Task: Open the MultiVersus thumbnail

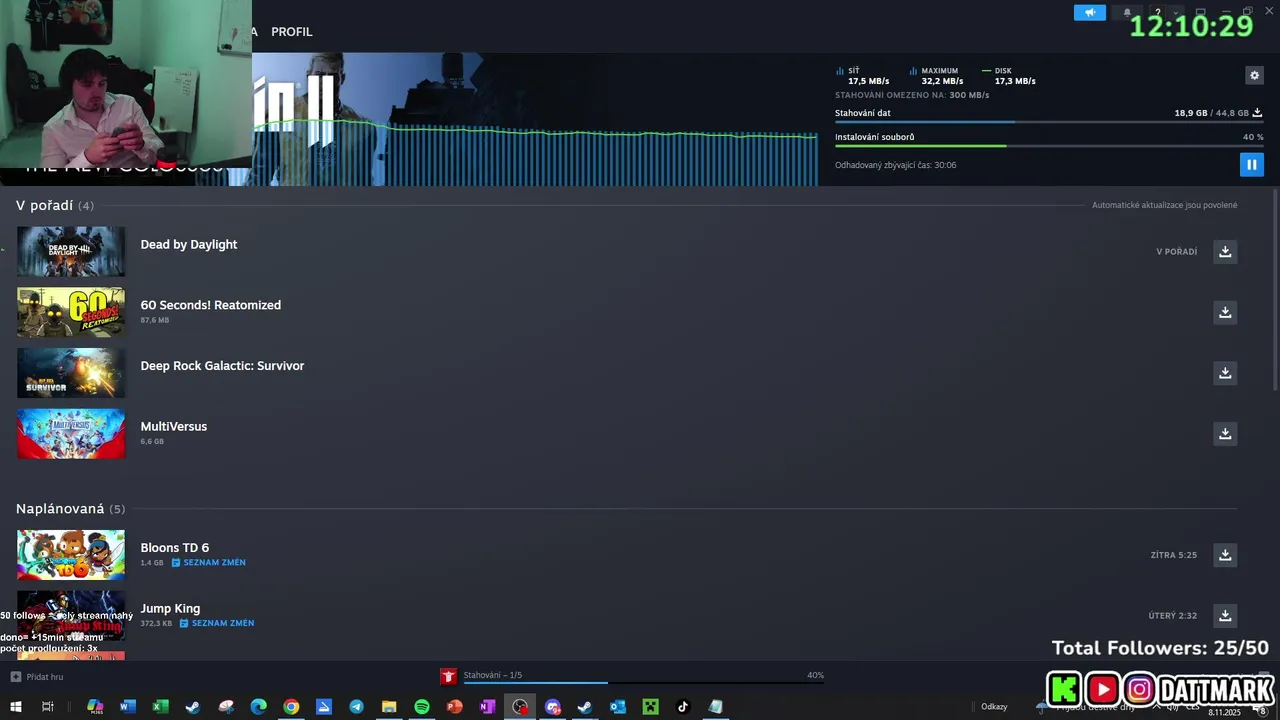Action: 71,433
